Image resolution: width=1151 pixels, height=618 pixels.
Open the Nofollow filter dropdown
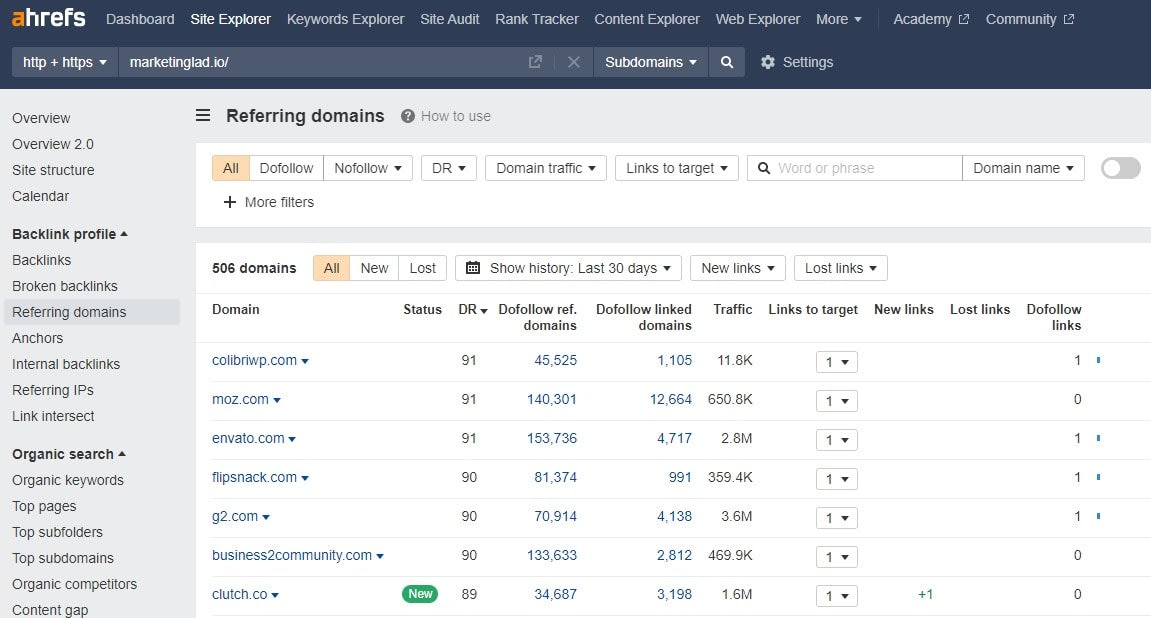click(x=368, y=168)
